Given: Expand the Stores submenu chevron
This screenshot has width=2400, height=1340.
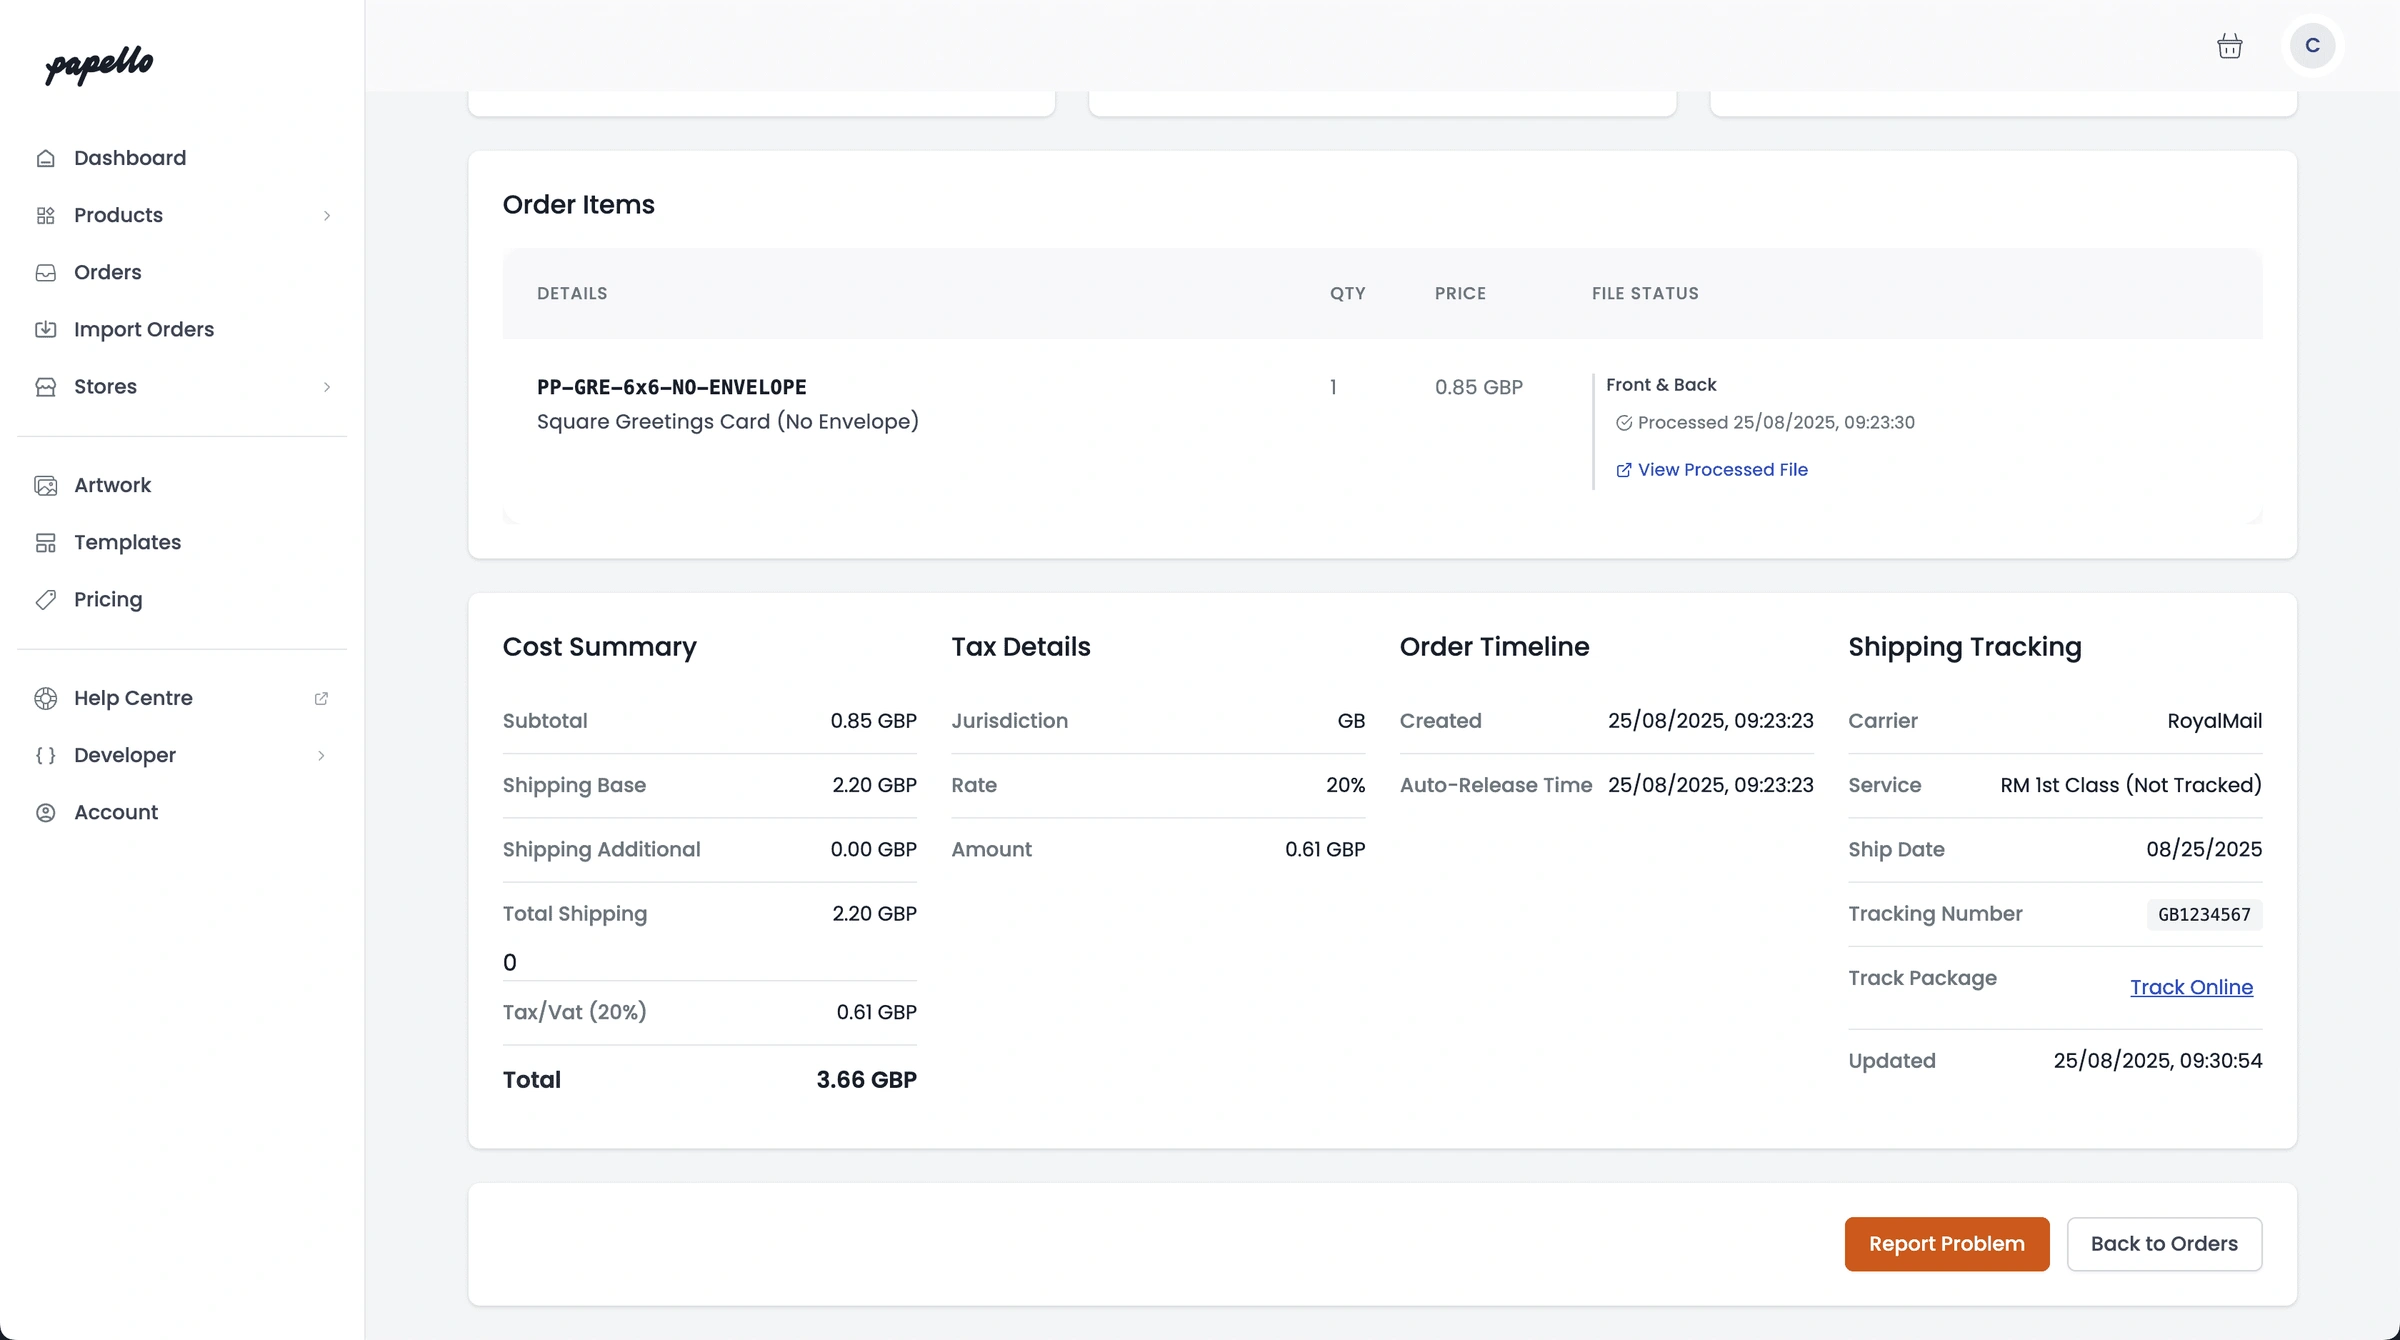Looking at the screenshot, I should 326,386.
